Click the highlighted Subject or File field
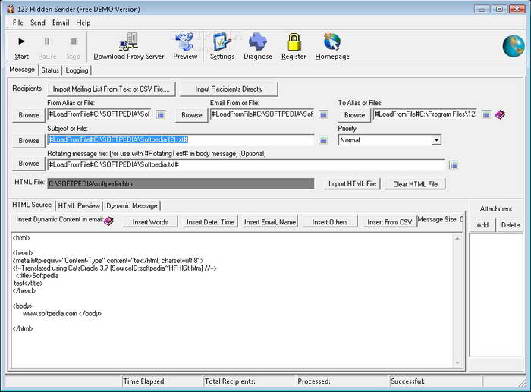531x392 pixels. (181, 139)
